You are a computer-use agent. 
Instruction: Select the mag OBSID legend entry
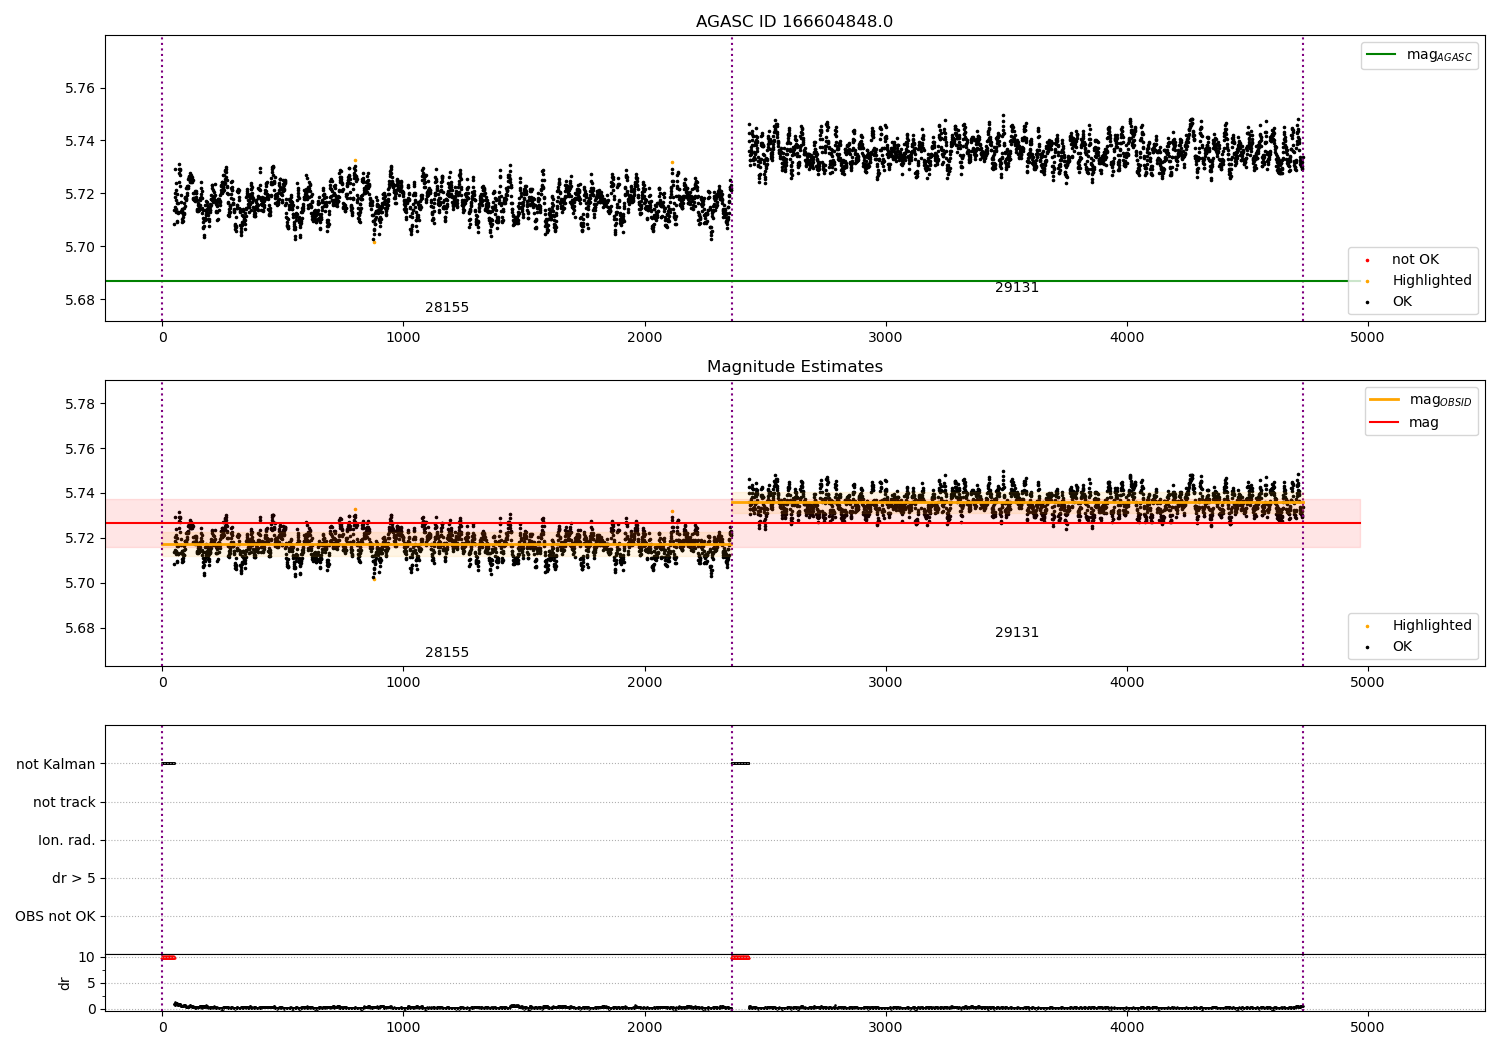(1420, 400)
